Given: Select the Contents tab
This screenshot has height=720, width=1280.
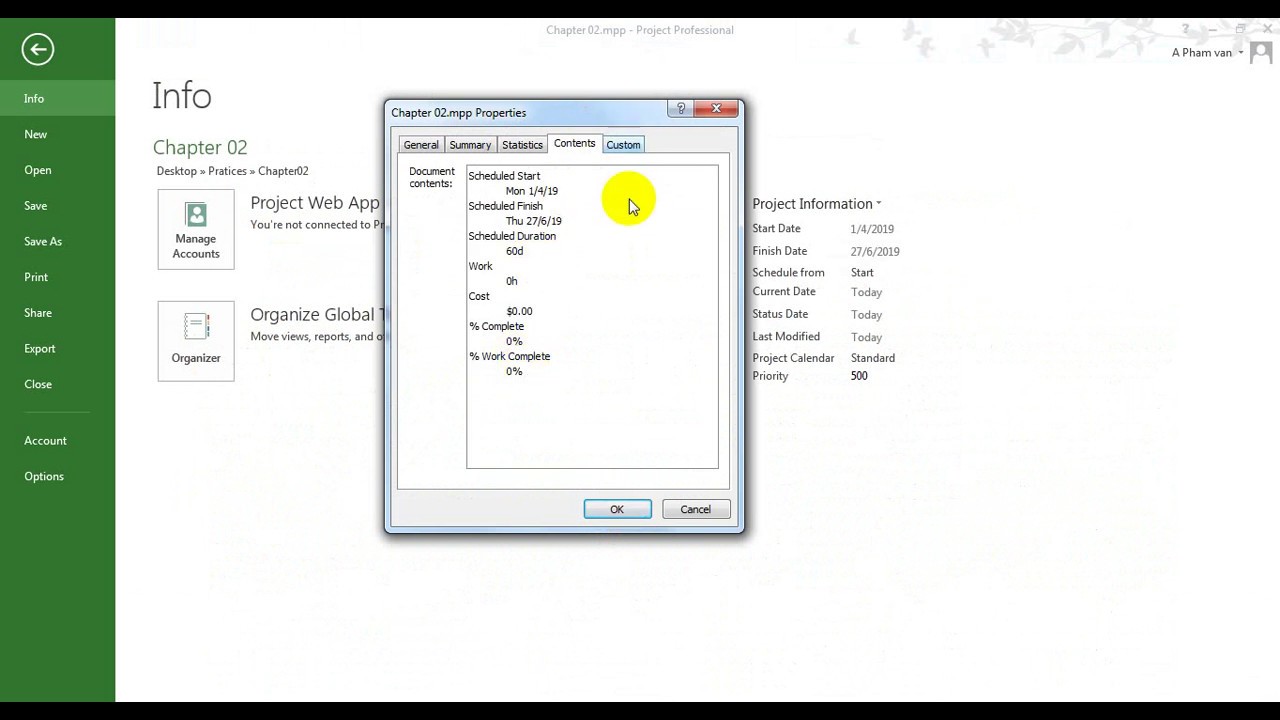Looking at the screenshot, I should [575, 144].
